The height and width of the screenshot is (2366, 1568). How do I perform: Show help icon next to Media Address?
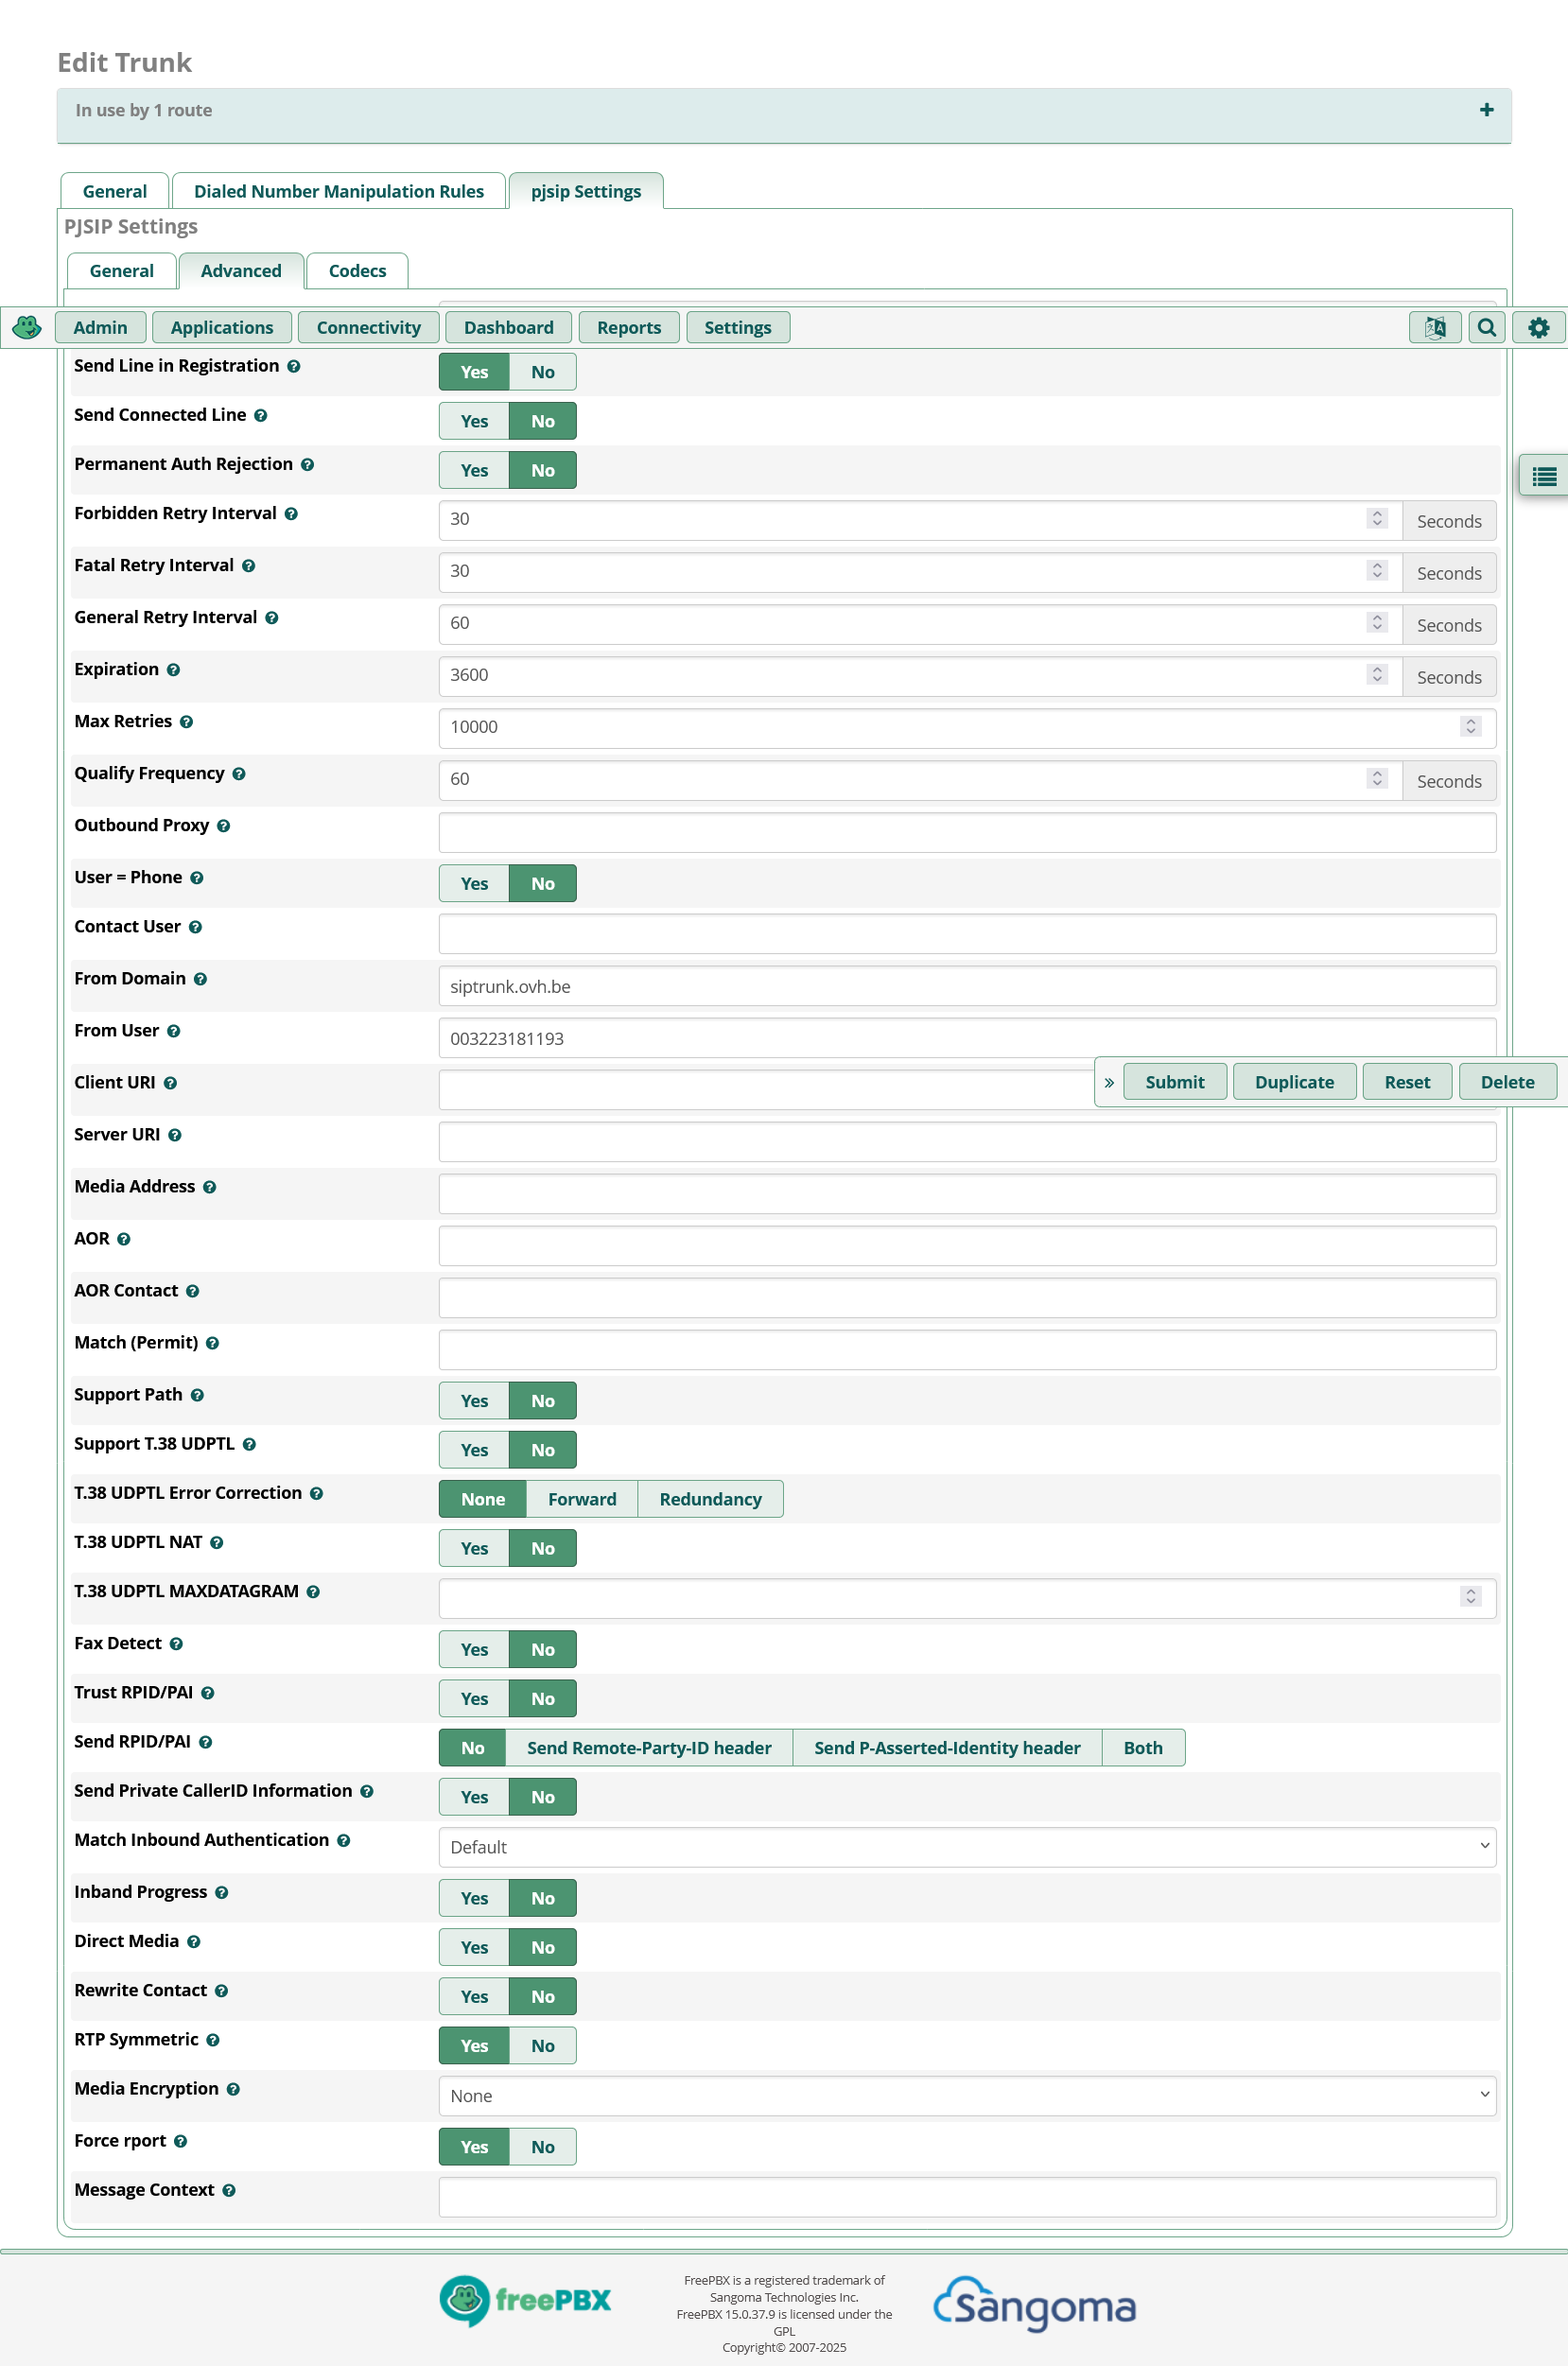[210, 1186]
